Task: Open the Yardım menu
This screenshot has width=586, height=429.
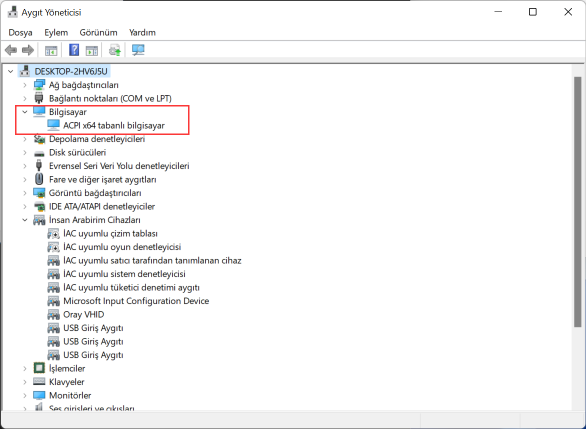Action: pyautogui.click(x=142, y=33)
